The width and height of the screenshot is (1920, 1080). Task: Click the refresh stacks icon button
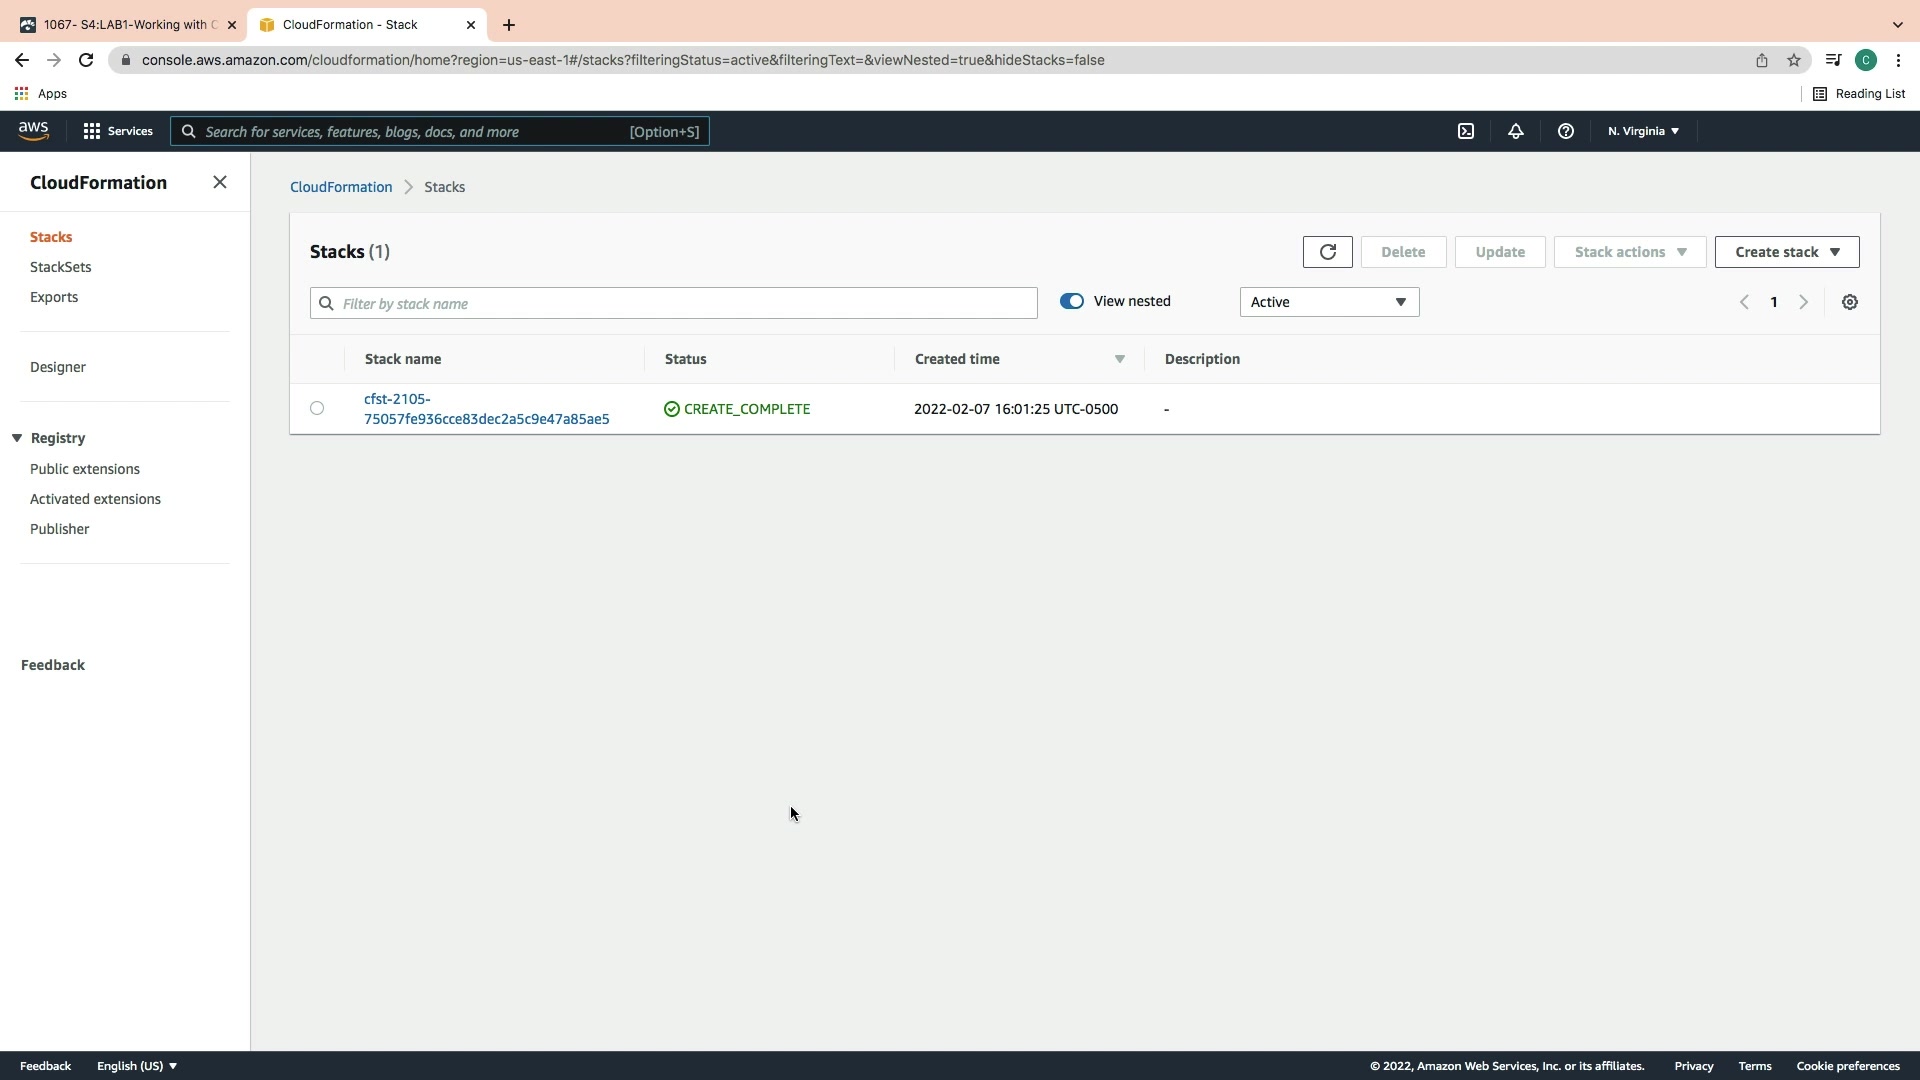pyautogui.click(x=1327, y=252)
